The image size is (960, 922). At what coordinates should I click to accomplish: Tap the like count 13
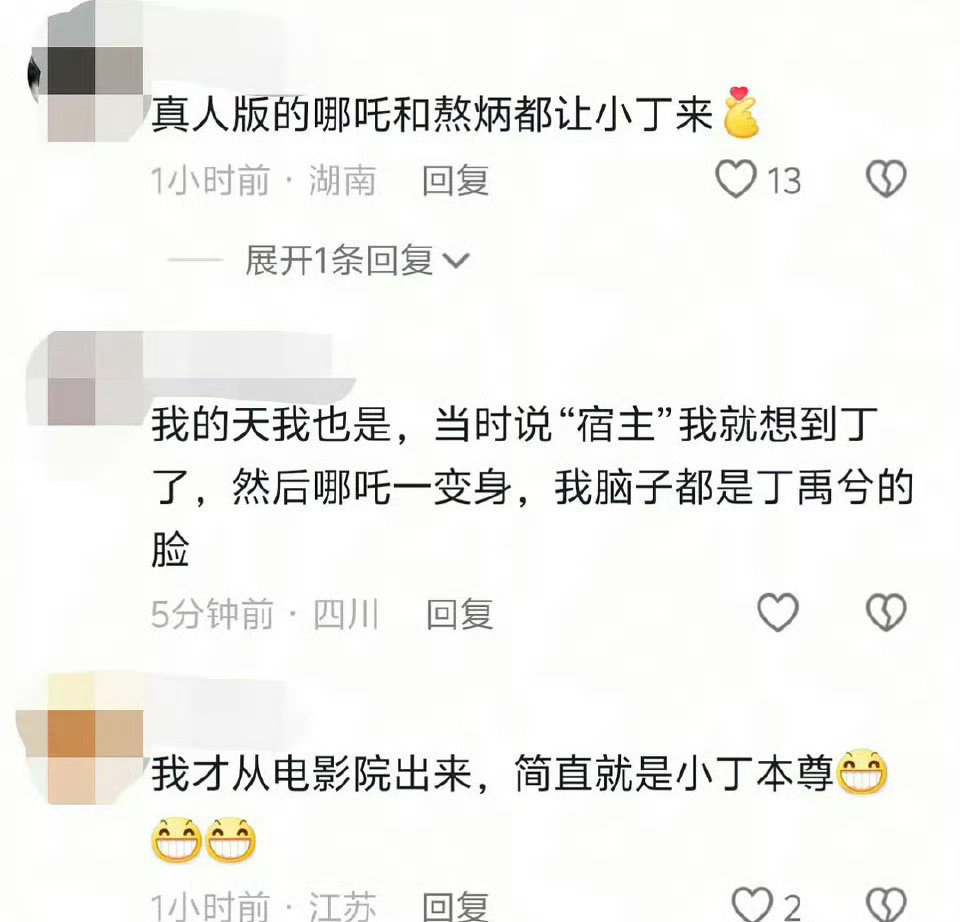pyautogui.click(x=784, y=181)
